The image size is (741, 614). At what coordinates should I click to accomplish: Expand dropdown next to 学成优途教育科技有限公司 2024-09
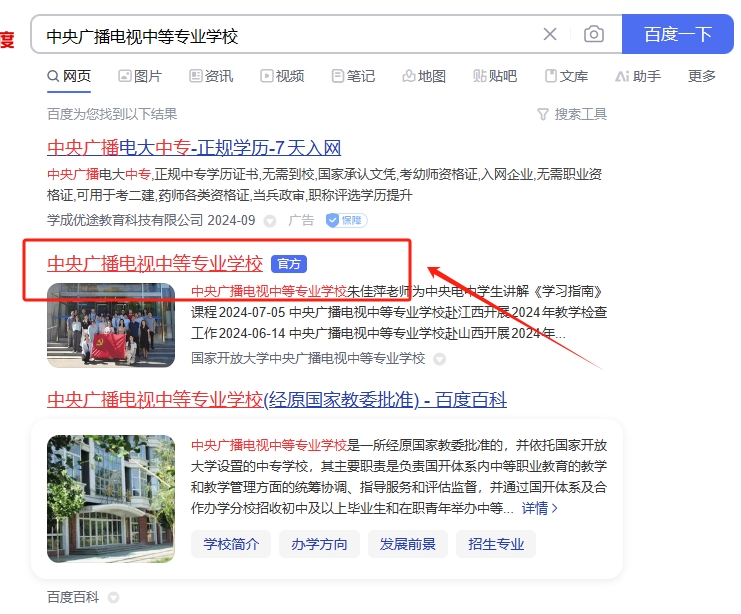point(270,221)
